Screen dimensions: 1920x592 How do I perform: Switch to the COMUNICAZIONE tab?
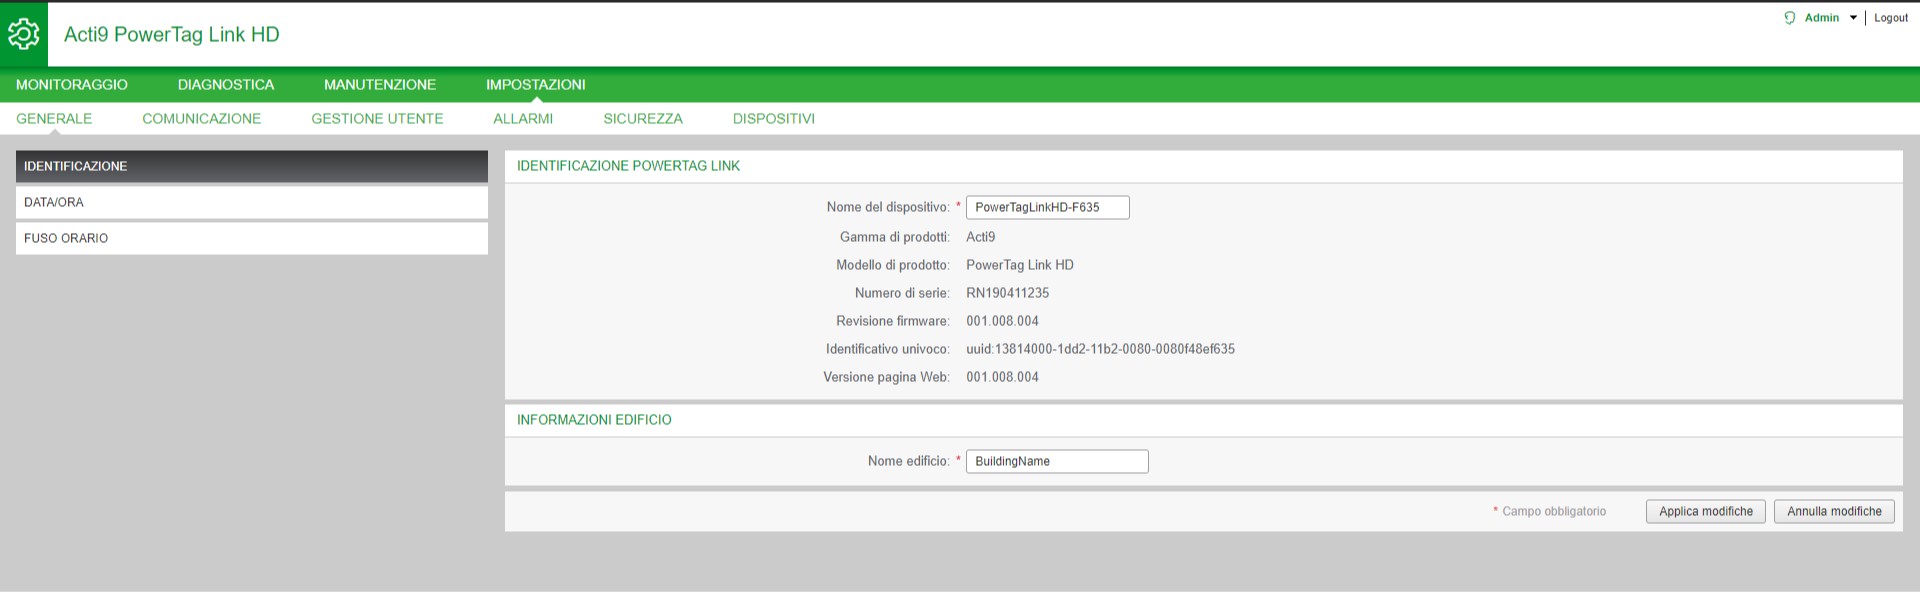coord(202,119)
